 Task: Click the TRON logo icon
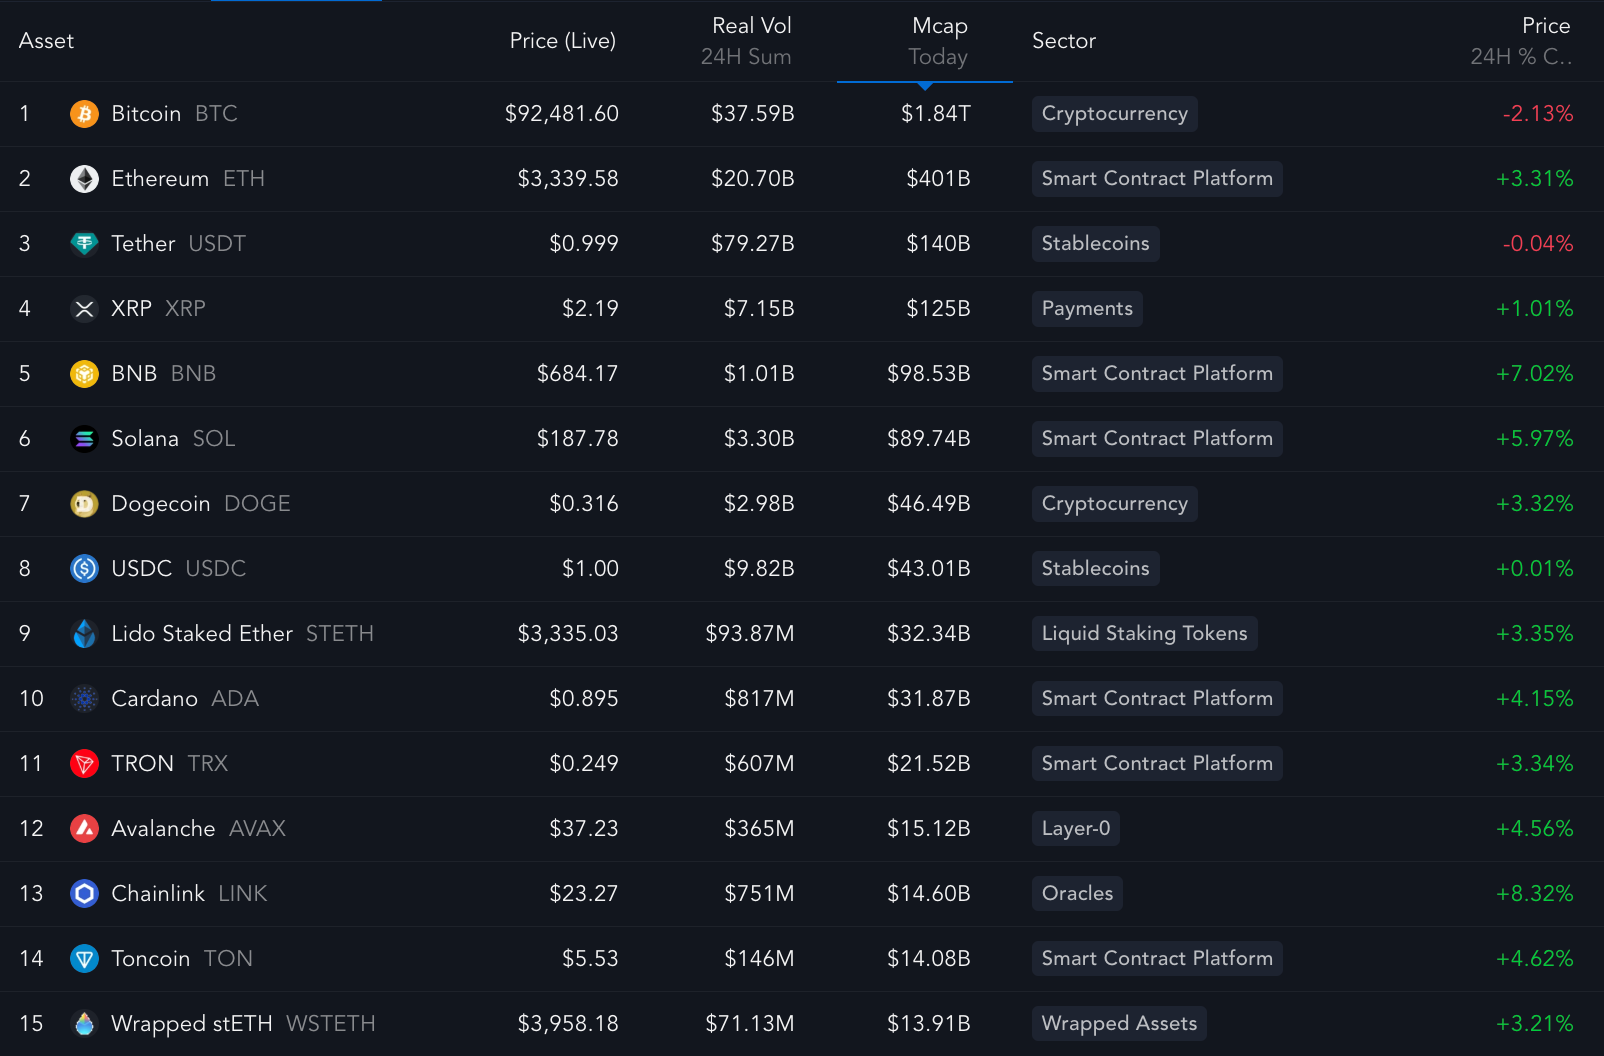(84, 764)
